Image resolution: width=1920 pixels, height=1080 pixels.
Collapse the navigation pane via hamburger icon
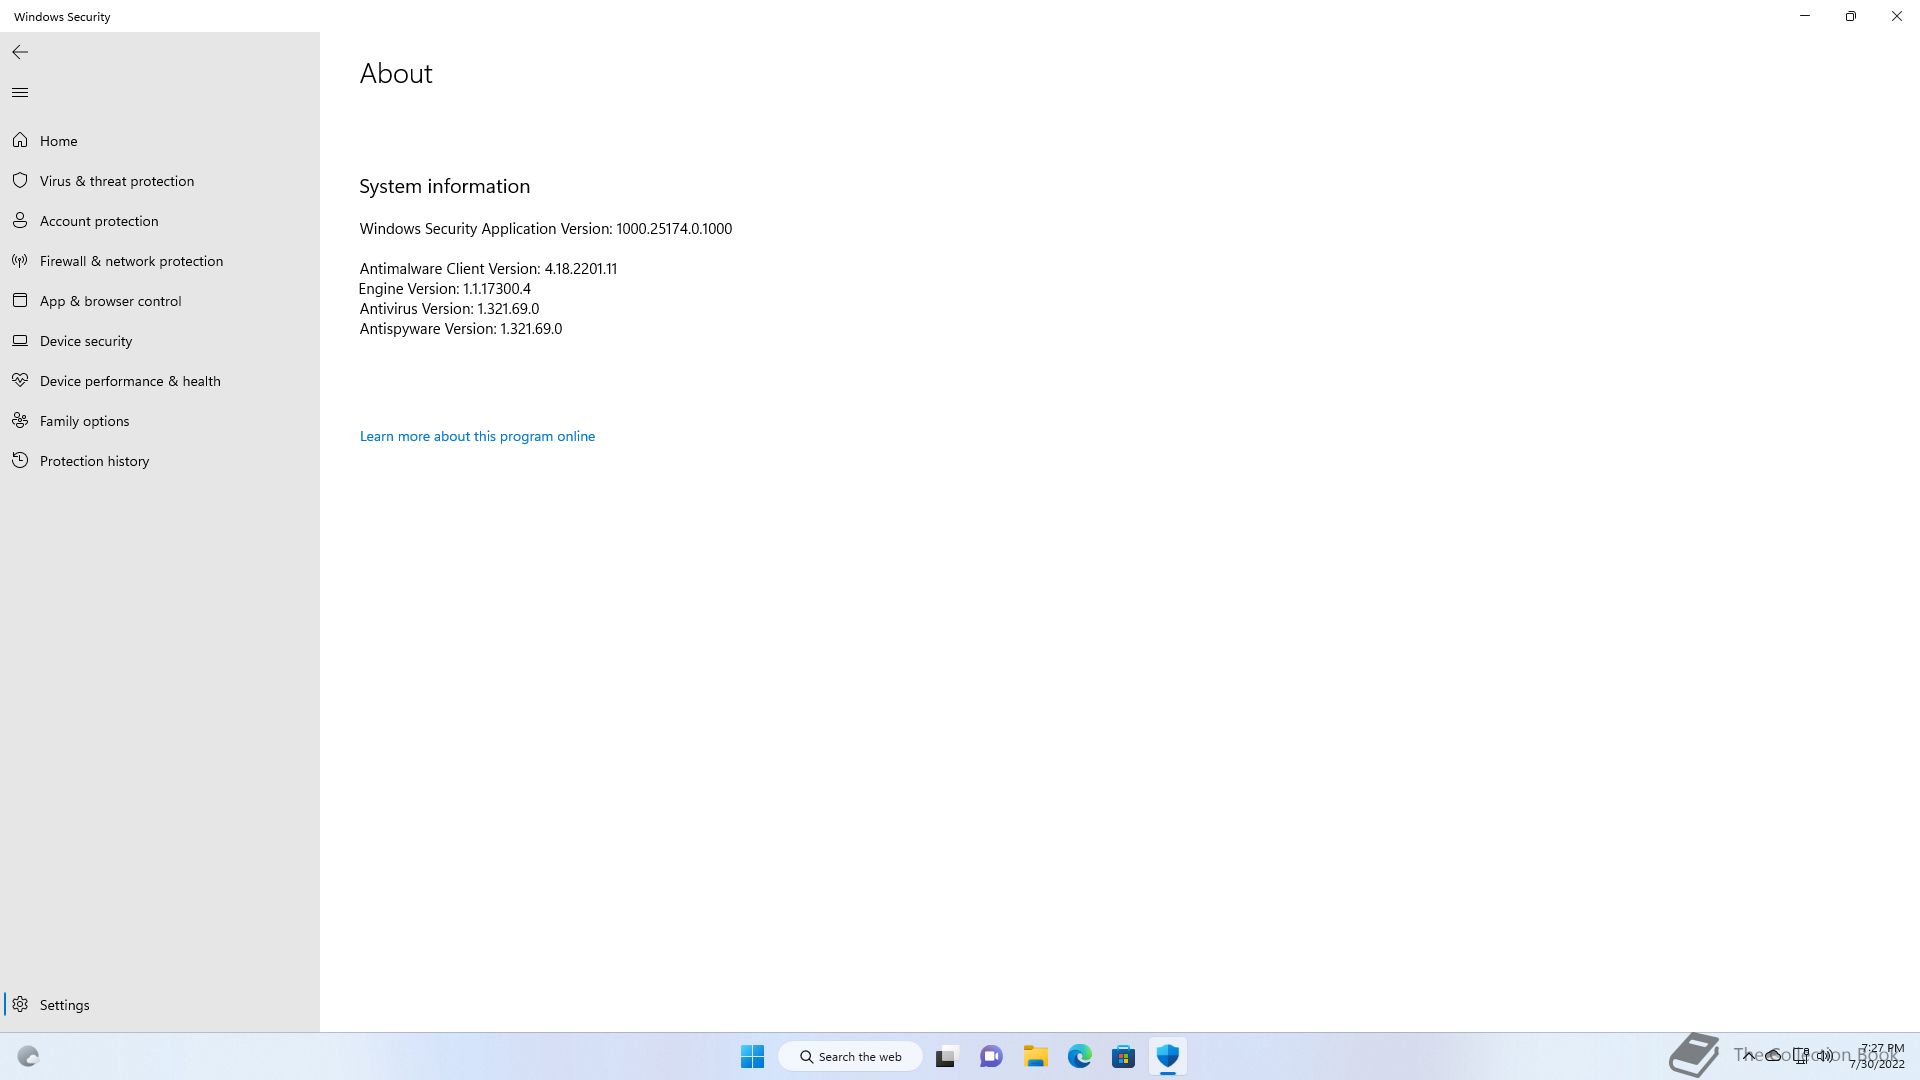pyautogui.click(x=20, y=93)
